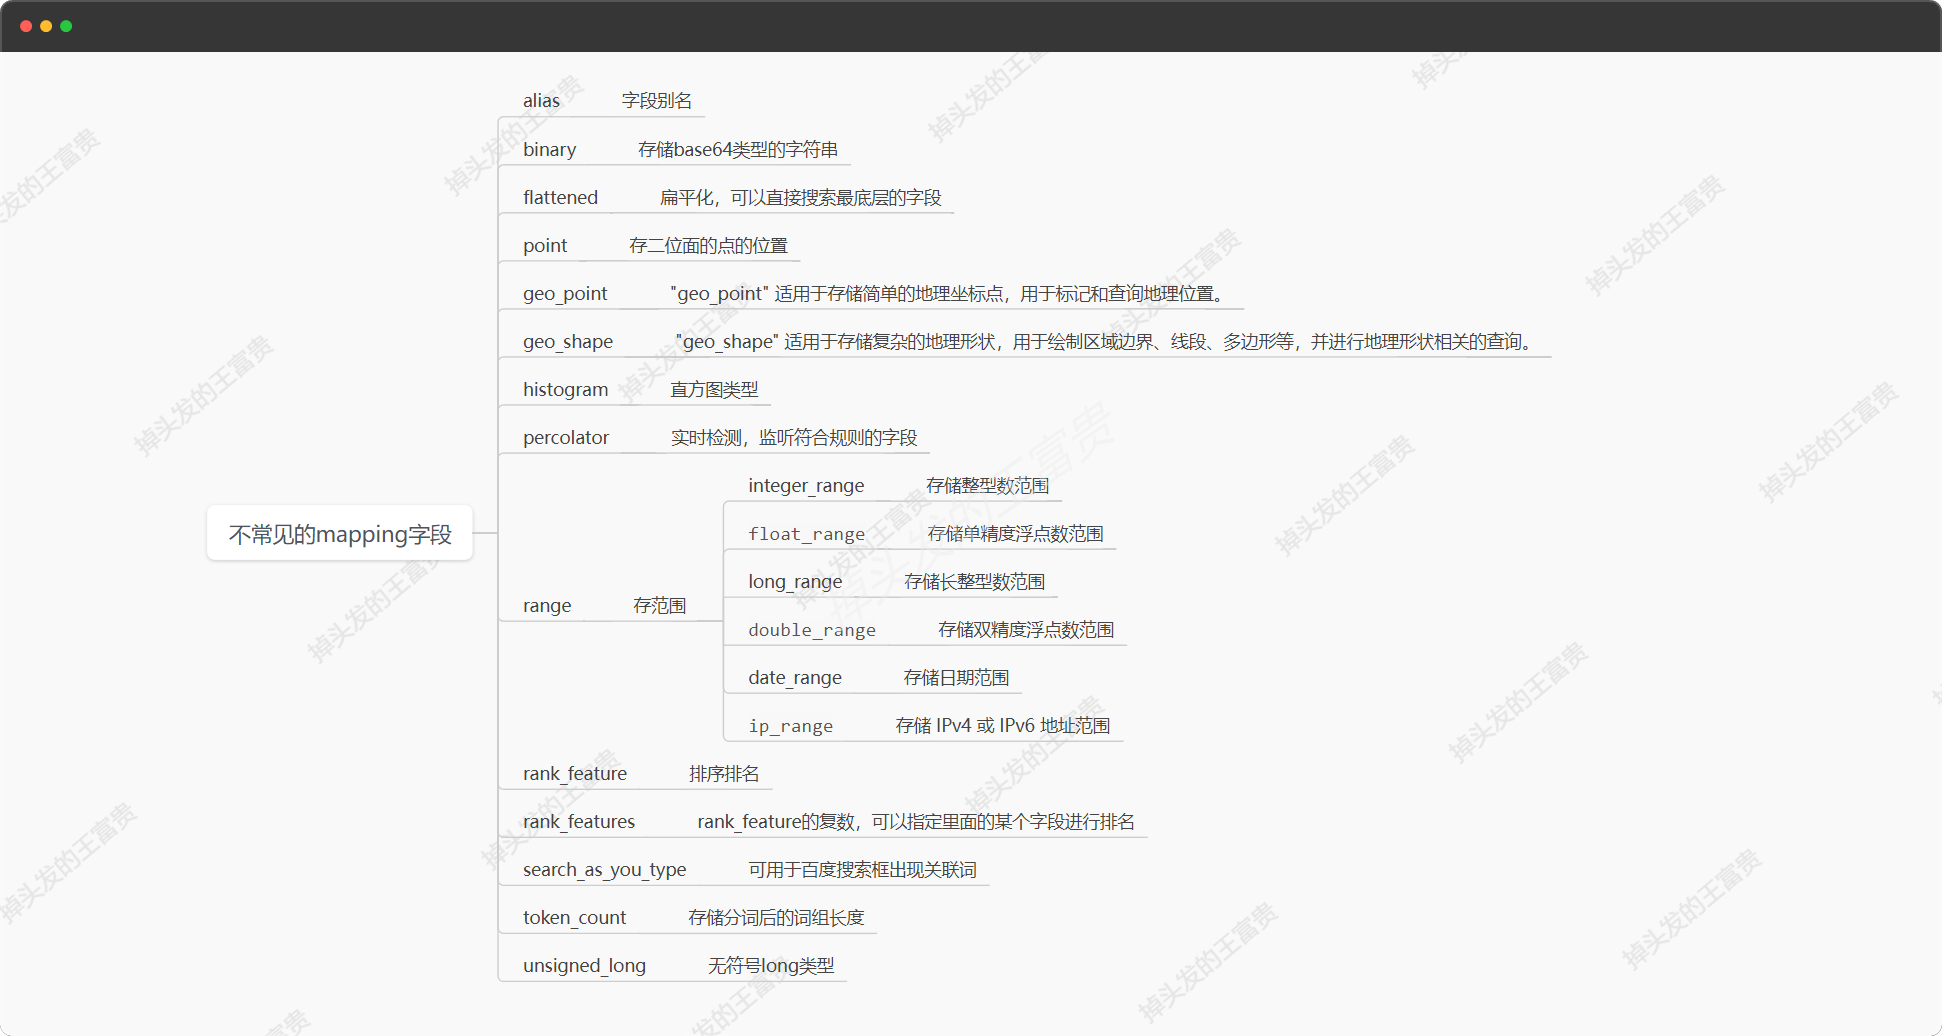1942x1036 pixels.
Task: Click the geo_shape 适用于存储复杂的地理形状 description
Action: click(1104, 341)
